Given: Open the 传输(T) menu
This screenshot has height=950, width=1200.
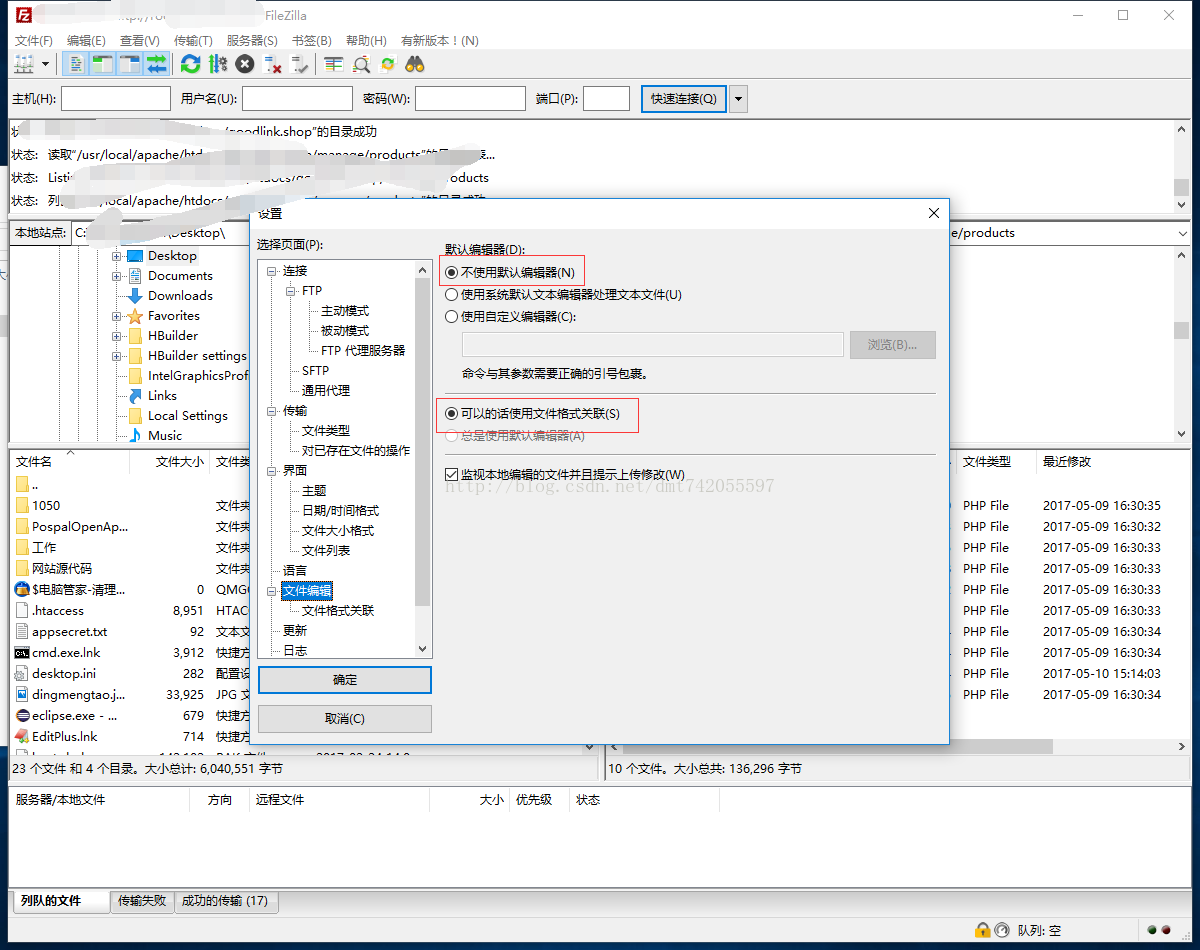Looking at the screenshot, I should [193, 41].
